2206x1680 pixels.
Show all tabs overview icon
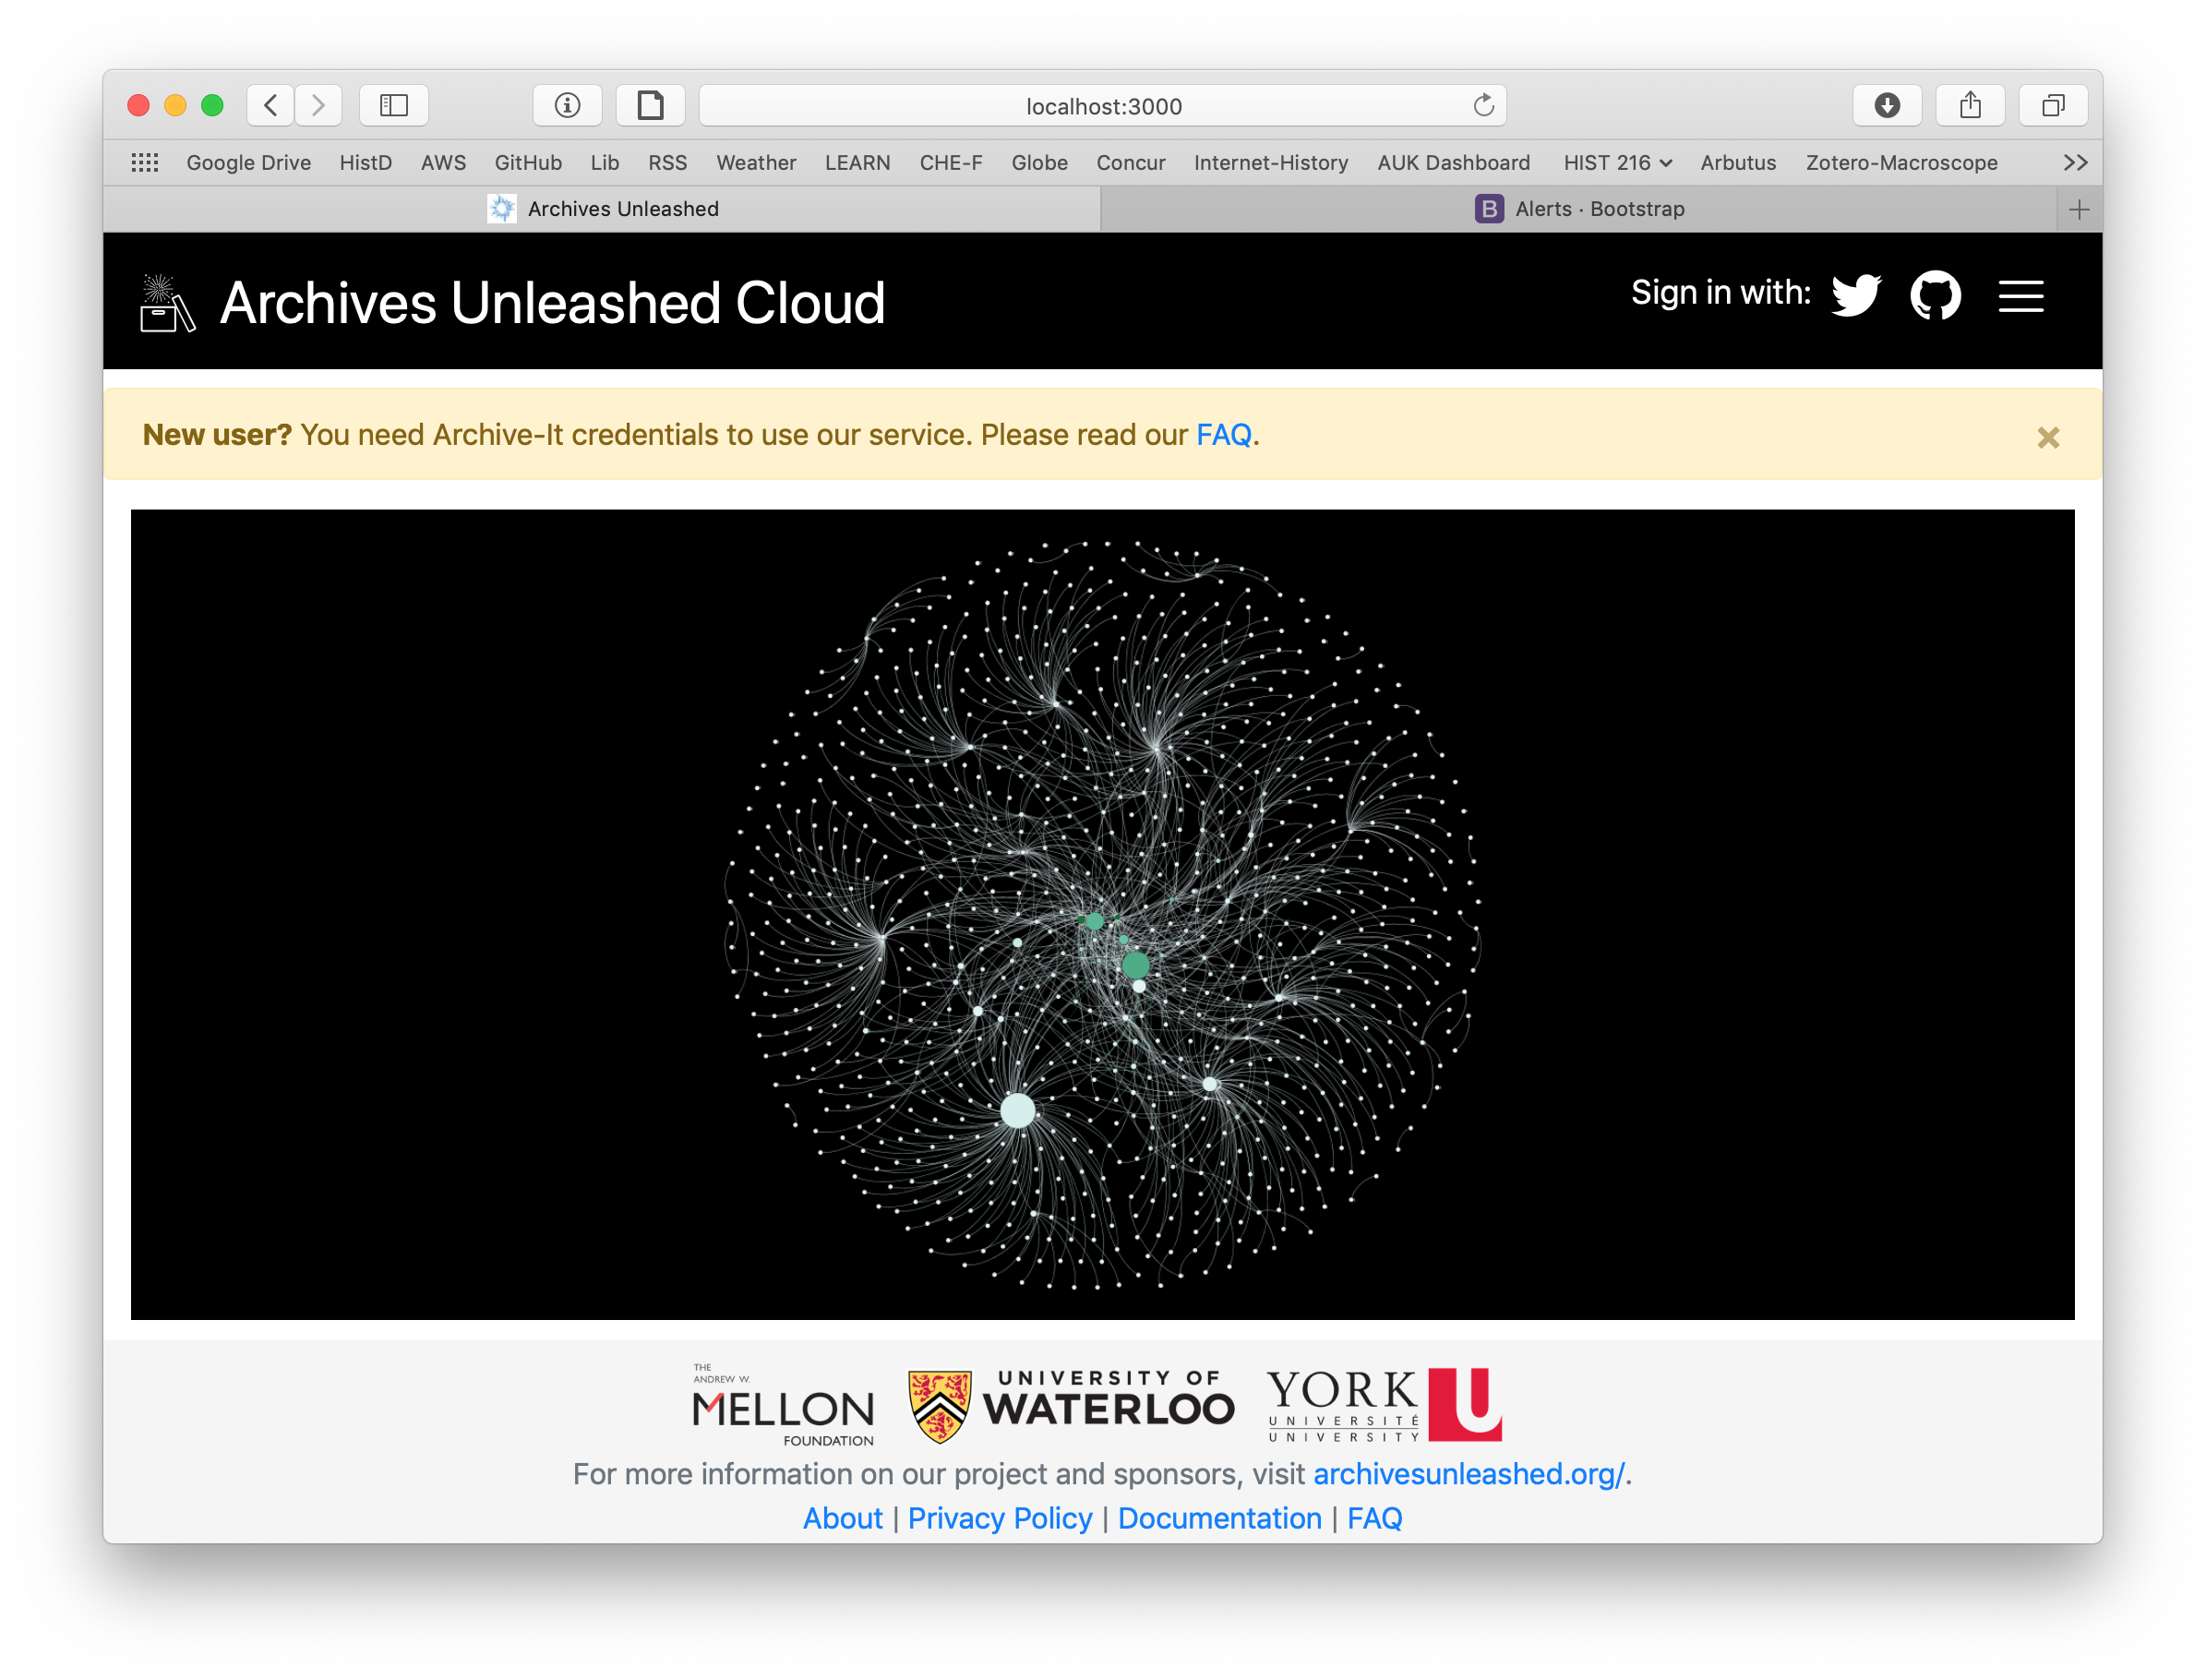tap(2052, 105)
